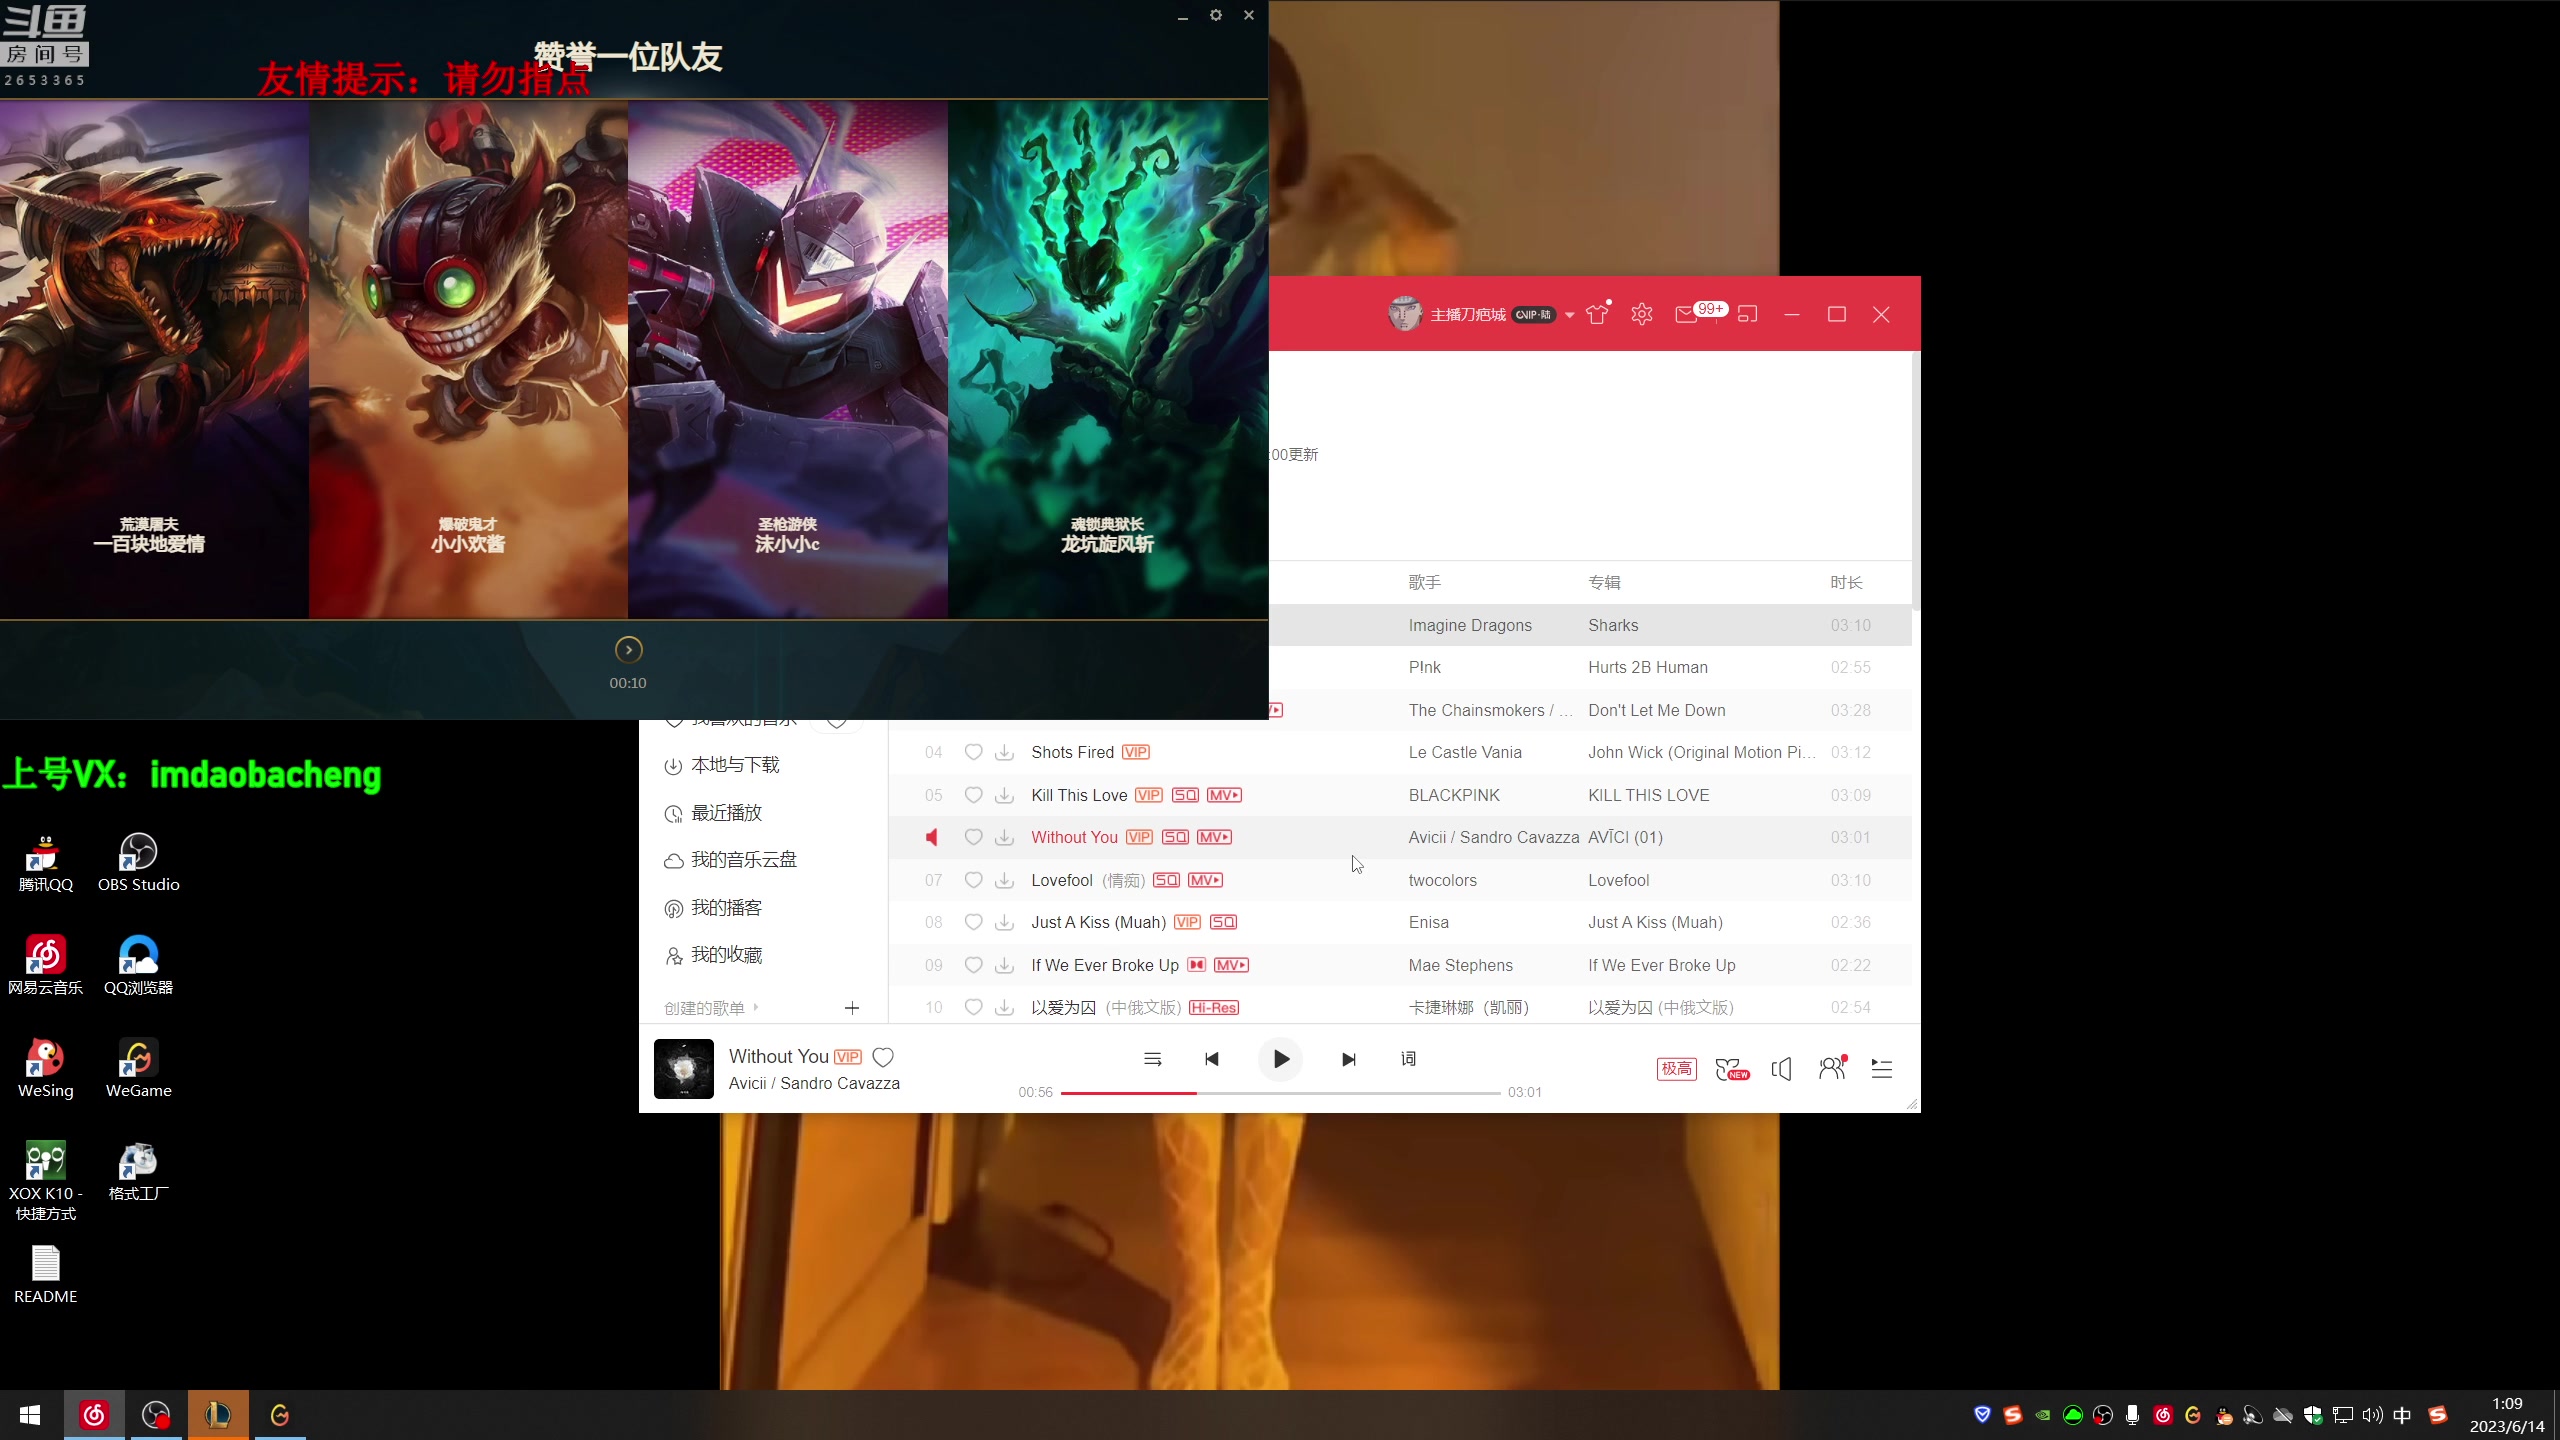This screenshot has width=2560, height=1440.
Task: Click the user avatar in the music header
Action: pos(1405,314)
